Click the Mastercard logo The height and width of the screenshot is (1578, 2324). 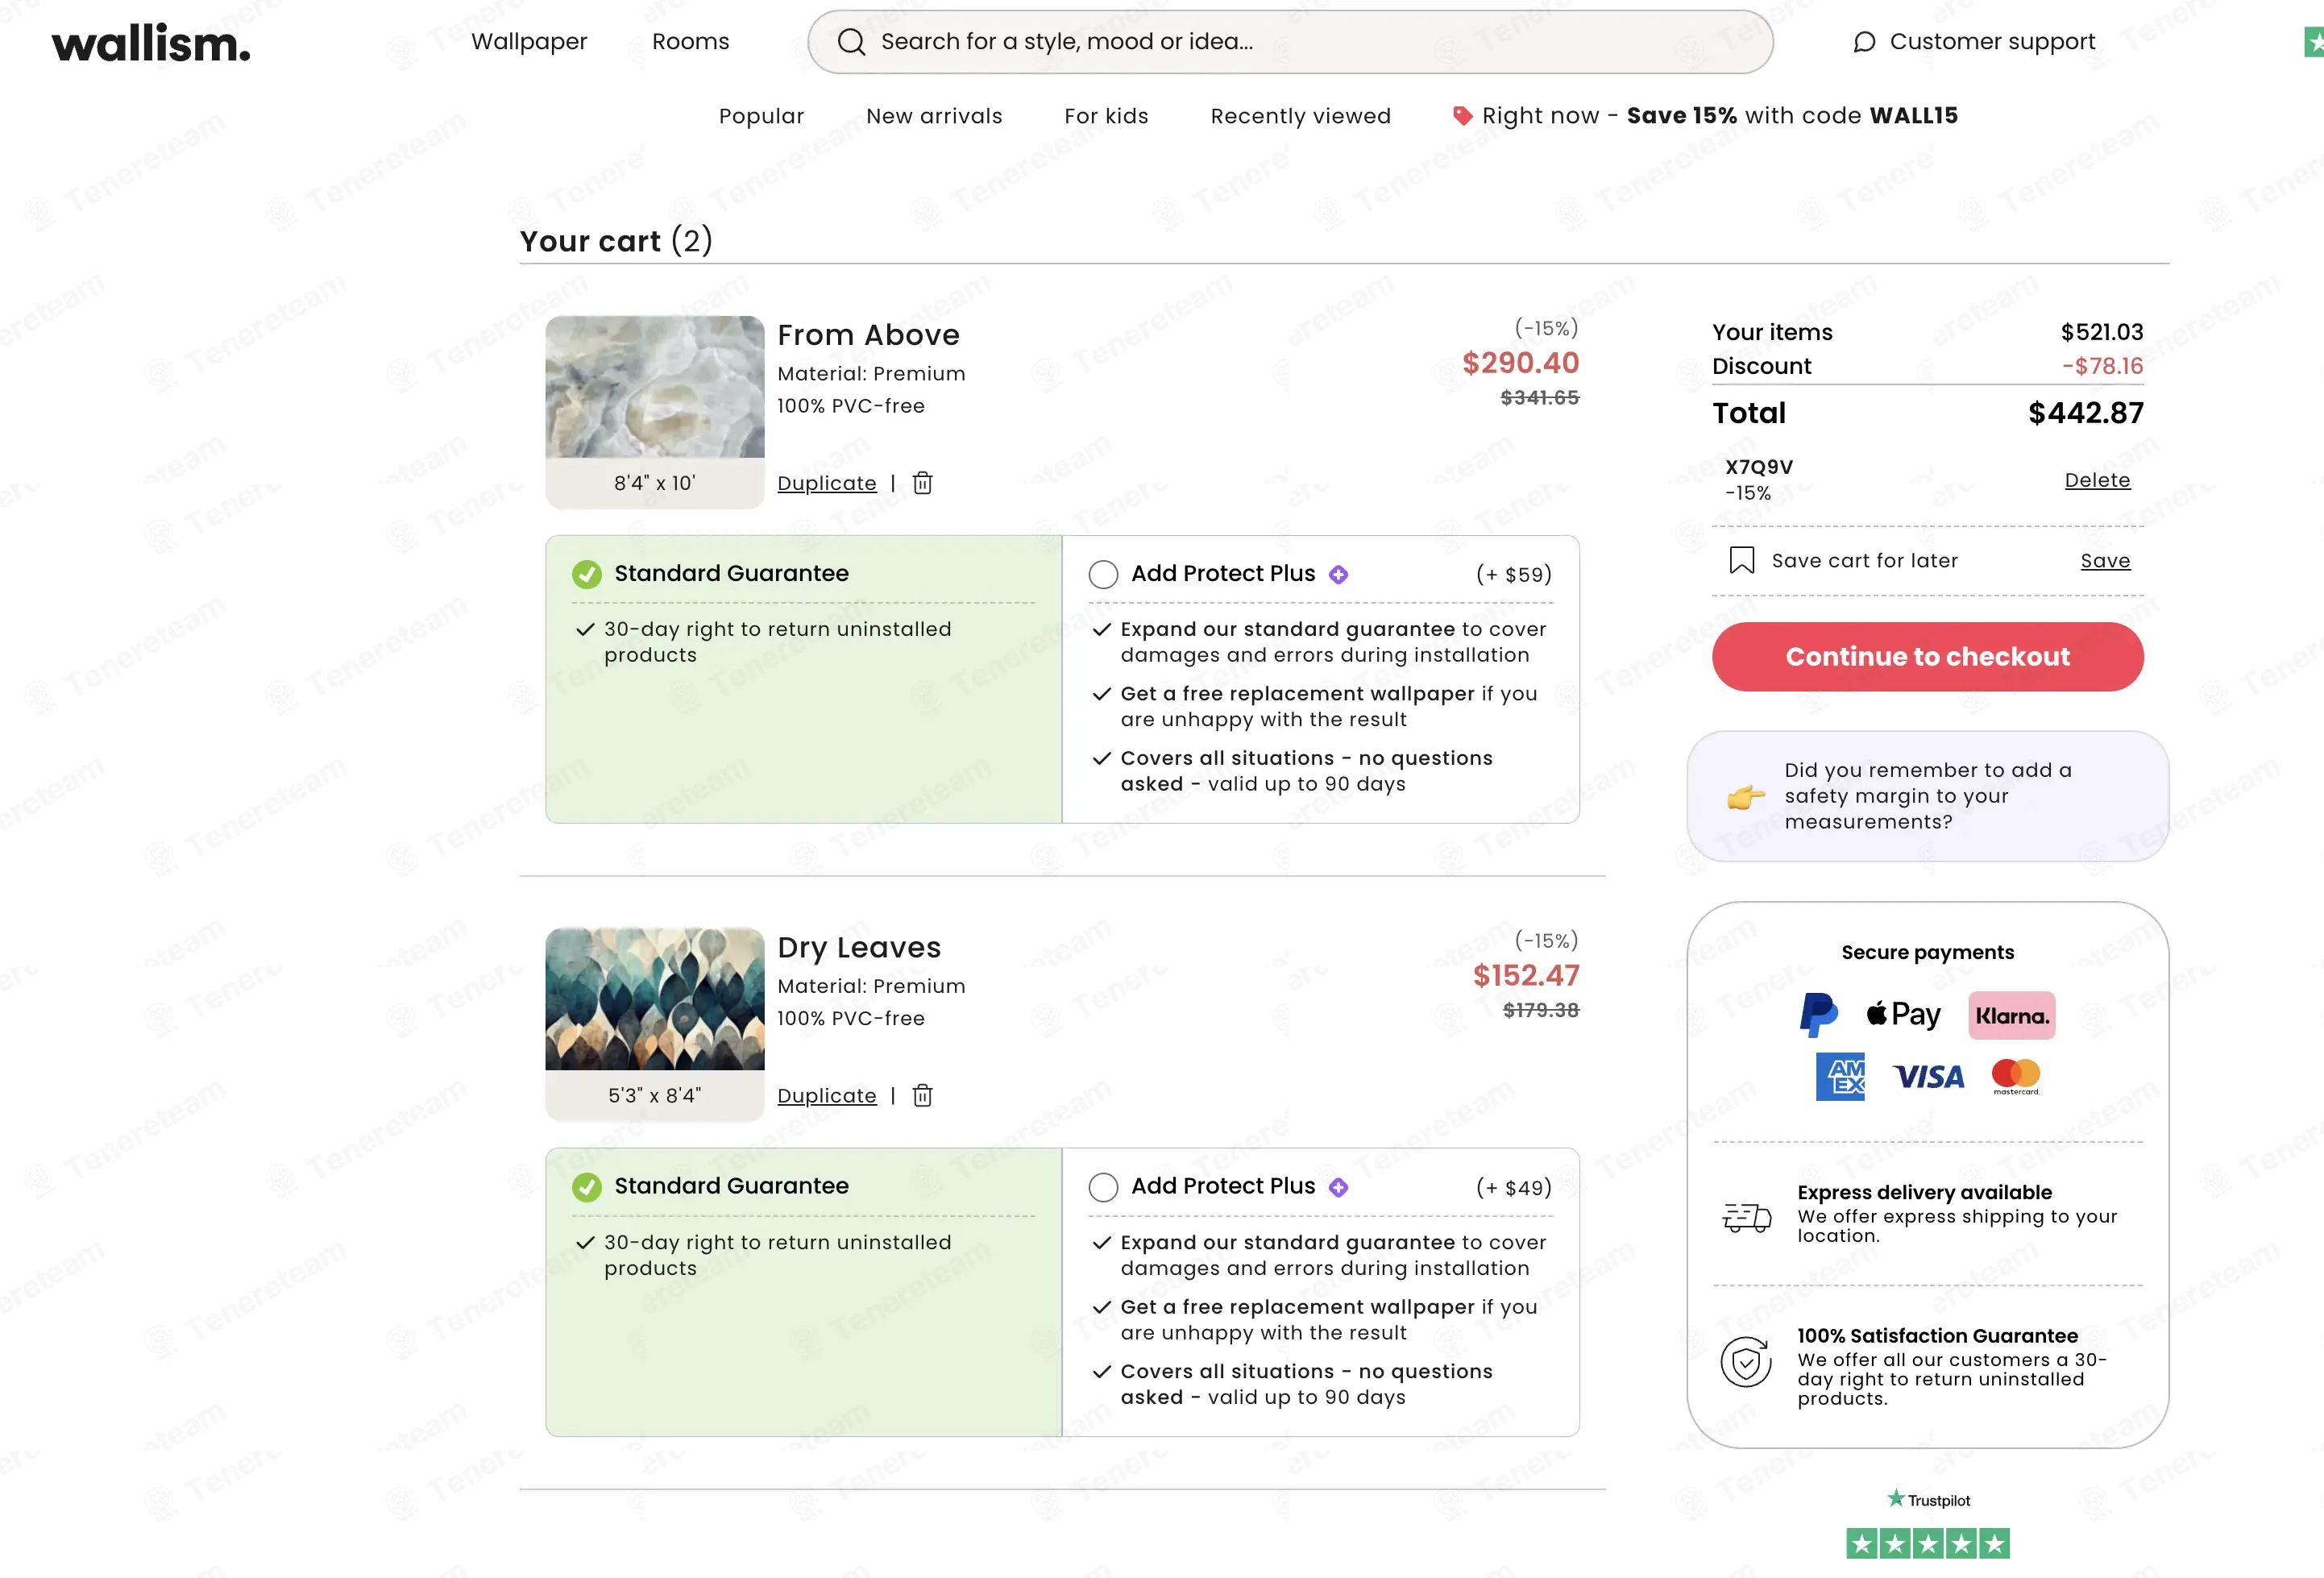click(x=2015, y=1076)
